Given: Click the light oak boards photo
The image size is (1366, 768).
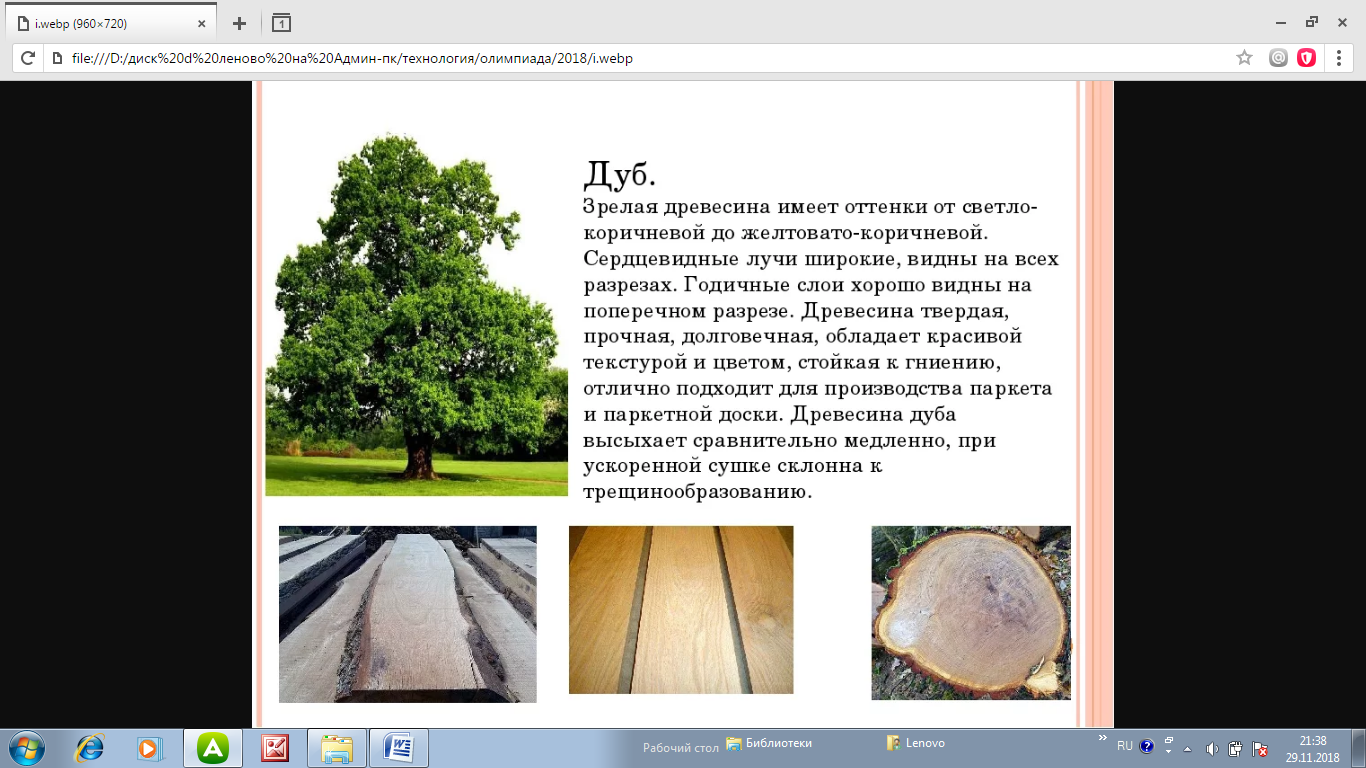Looking at the screenshot, I should pyautogui.click(x=681, y=609).
